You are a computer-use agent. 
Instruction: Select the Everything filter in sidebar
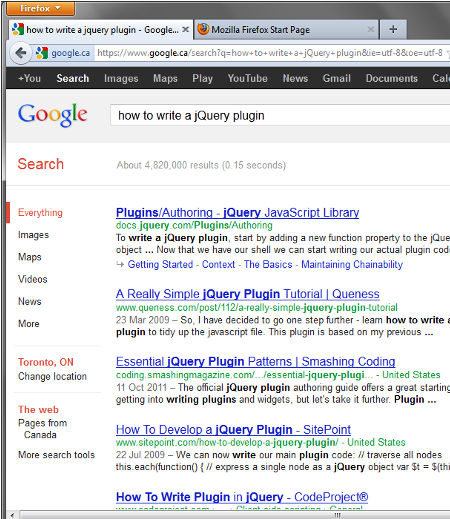[x=40, y=213]
